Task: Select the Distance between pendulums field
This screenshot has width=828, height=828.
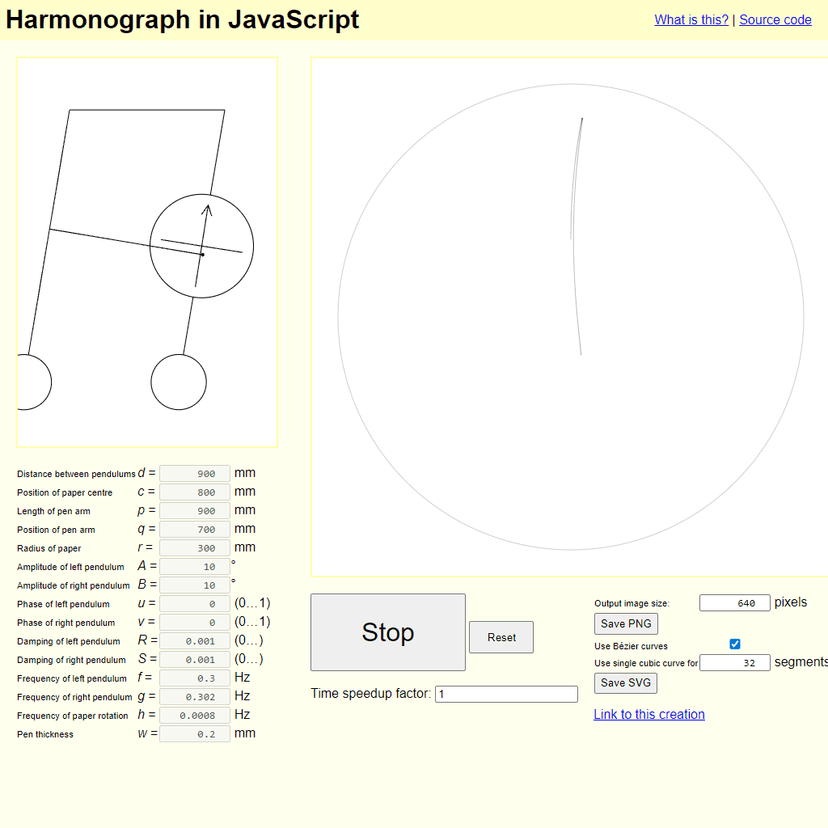Action: click(x=194, y=473)
